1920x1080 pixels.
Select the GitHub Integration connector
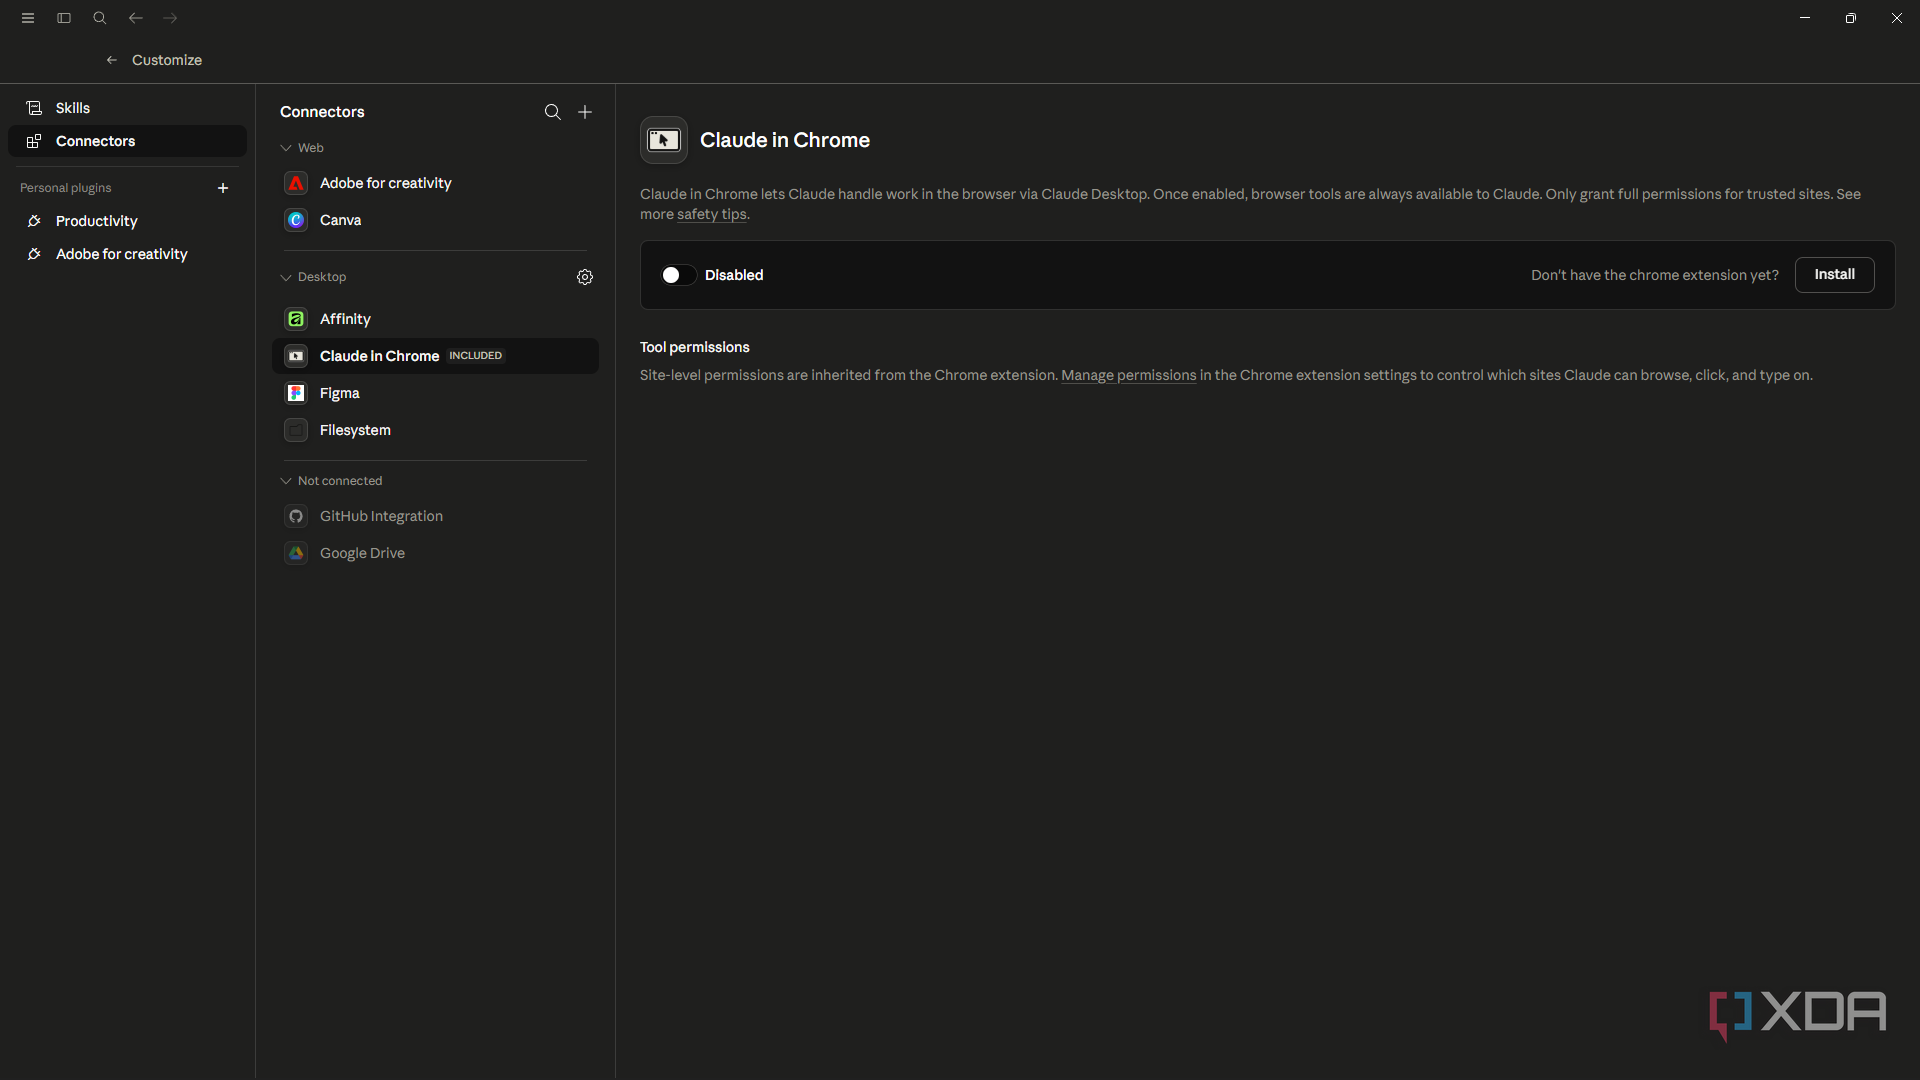(x=435, y=516)
